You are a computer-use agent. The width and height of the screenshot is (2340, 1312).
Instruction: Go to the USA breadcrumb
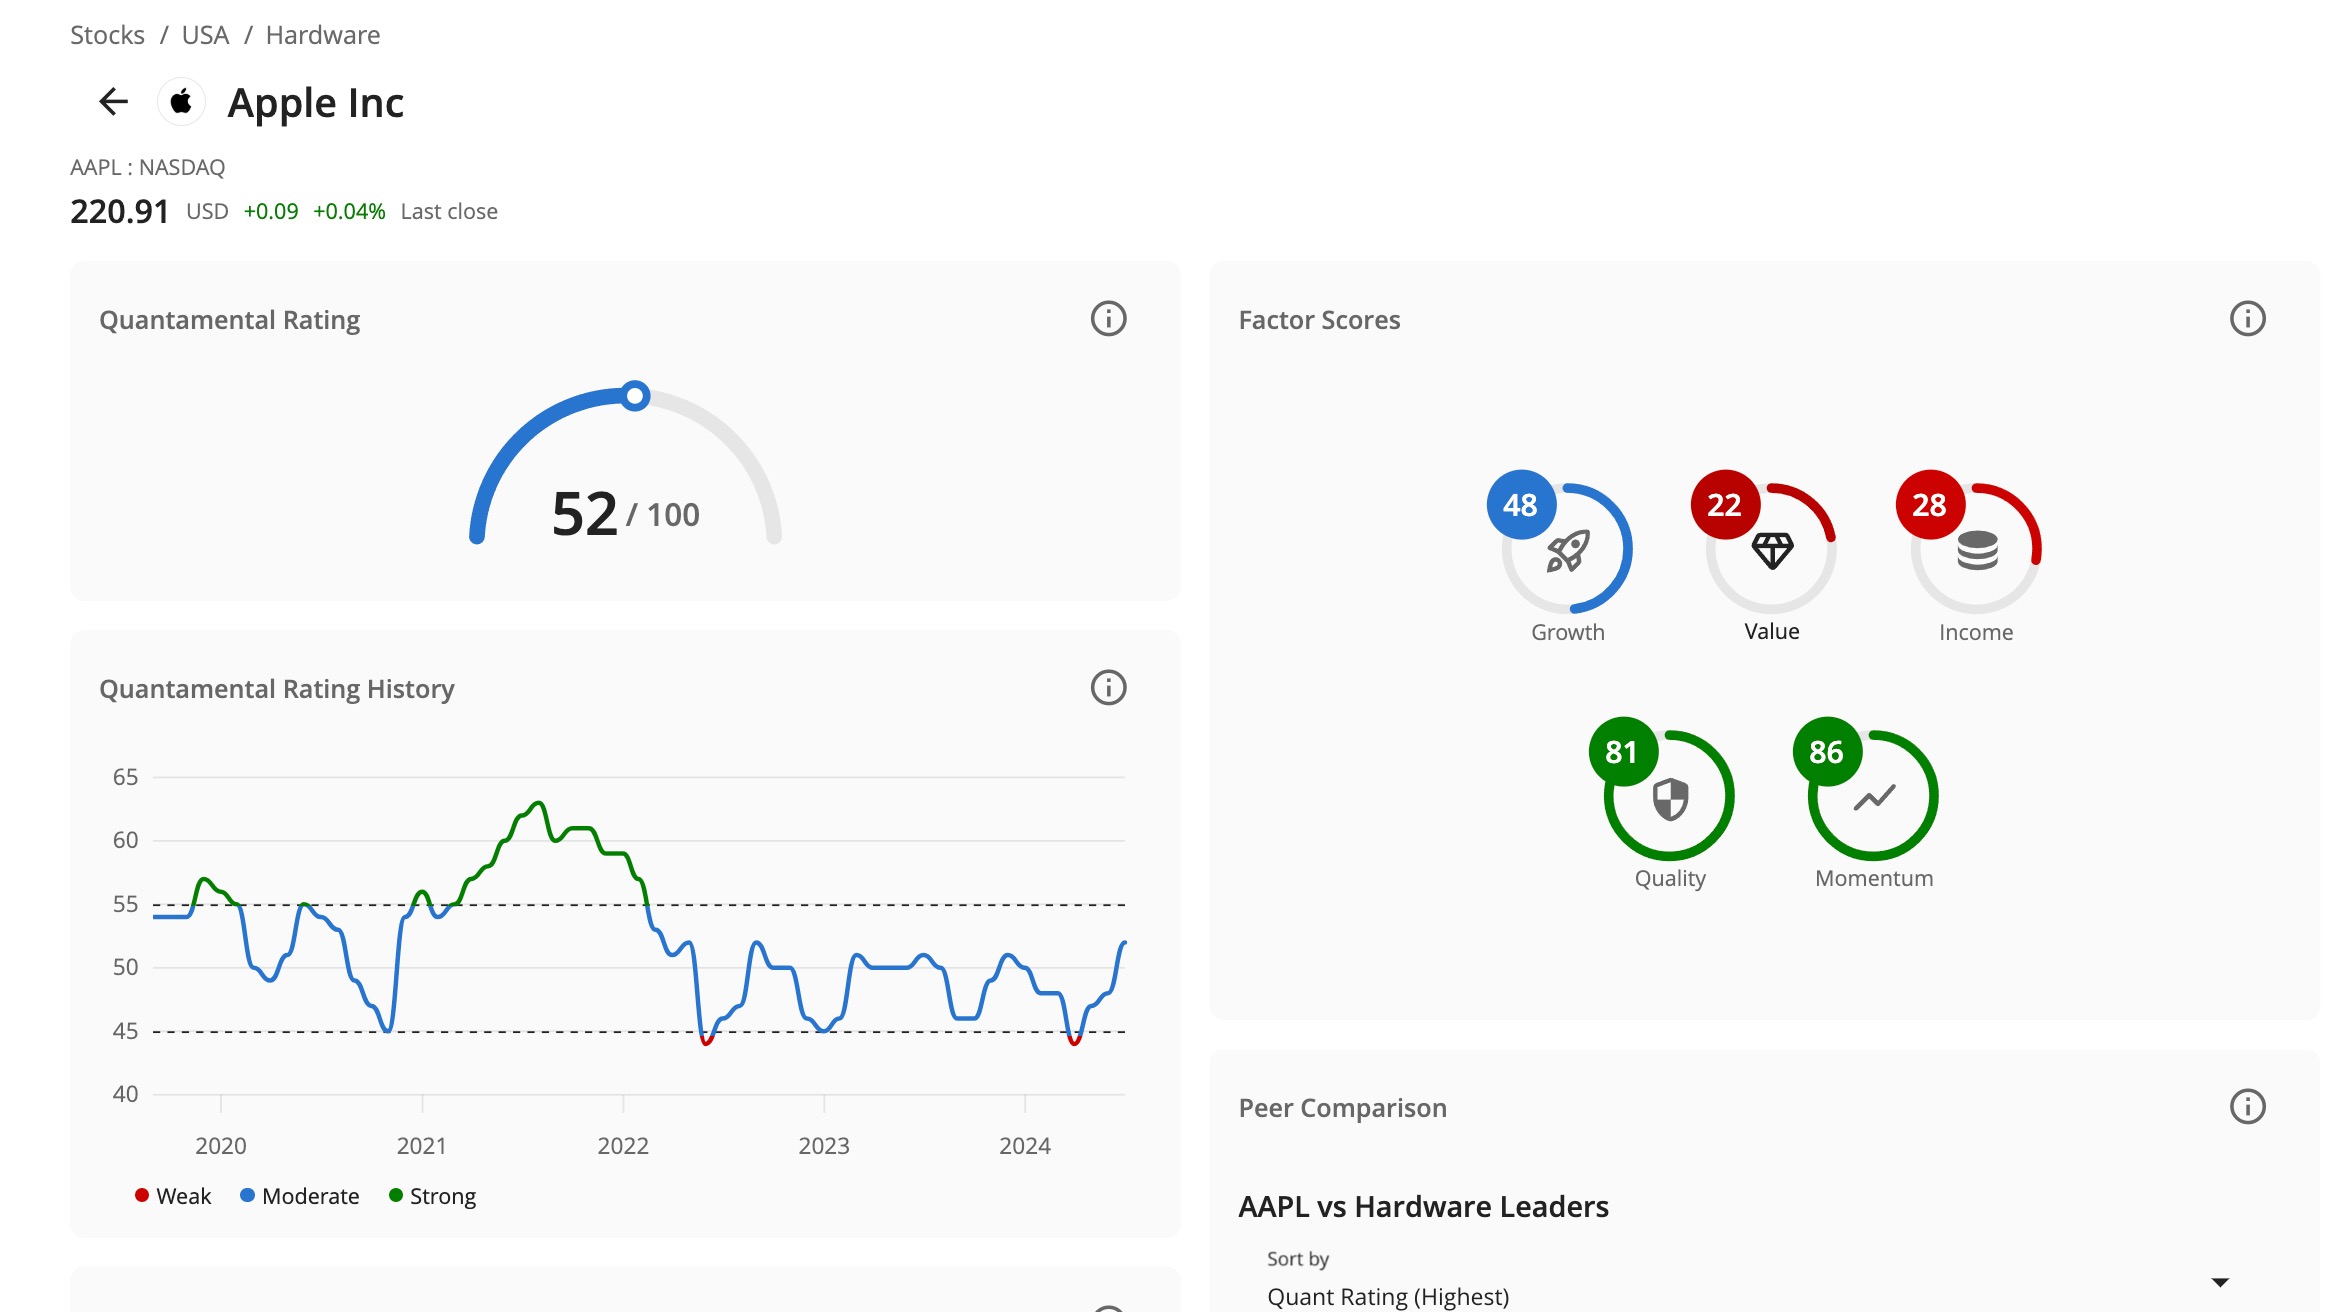pyautogui.click(x=205, y=35)
